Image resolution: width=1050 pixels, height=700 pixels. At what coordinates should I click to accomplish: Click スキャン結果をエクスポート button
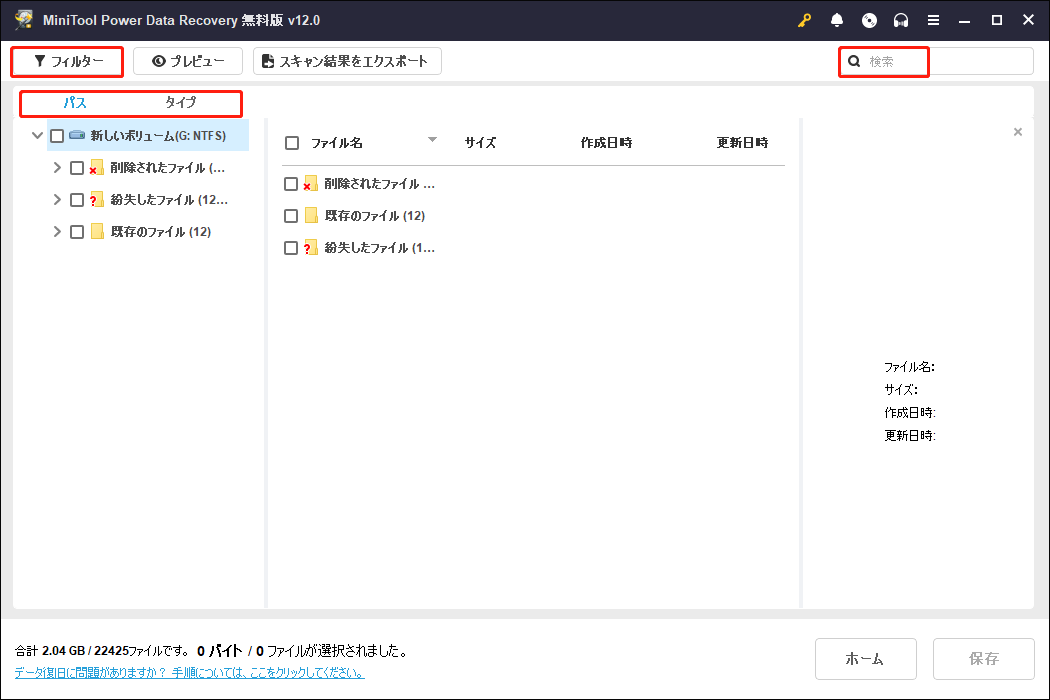347,62
